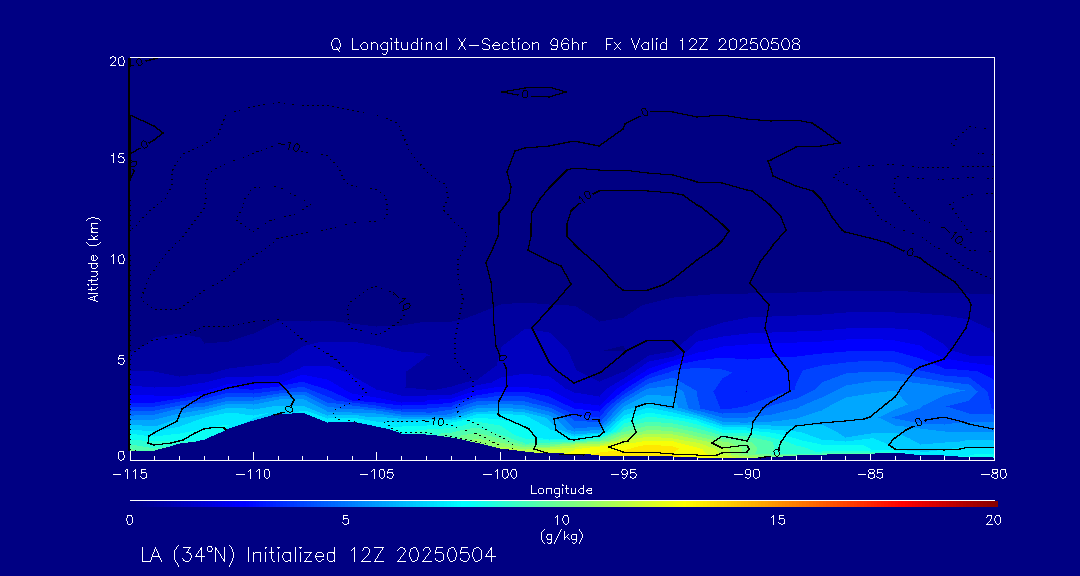Click the colorbar scale label "5"
1080x576 pixels.
[346, 520]
